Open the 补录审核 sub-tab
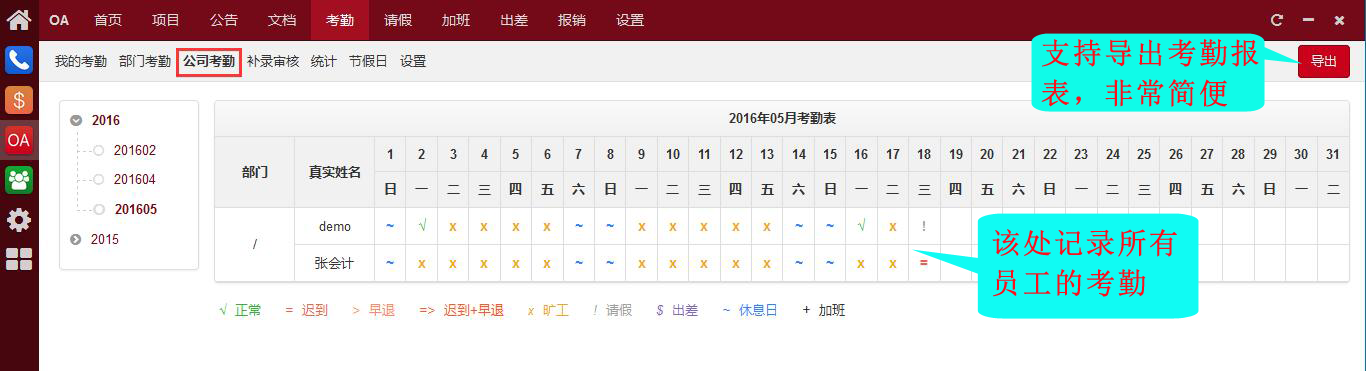Image resolution: width=1366 pixels, height=371 pixels. 273,61
